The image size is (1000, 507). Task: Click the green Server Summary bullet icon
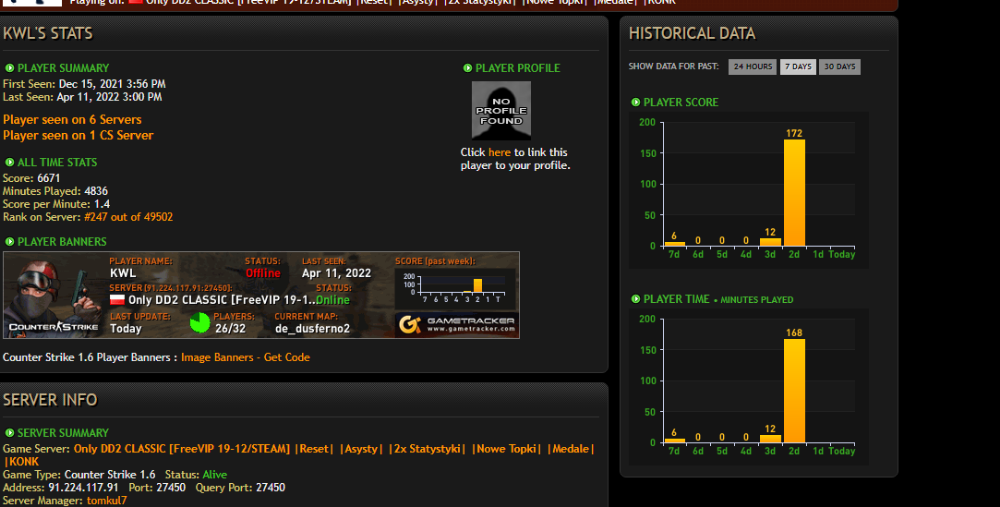(10, 433)
